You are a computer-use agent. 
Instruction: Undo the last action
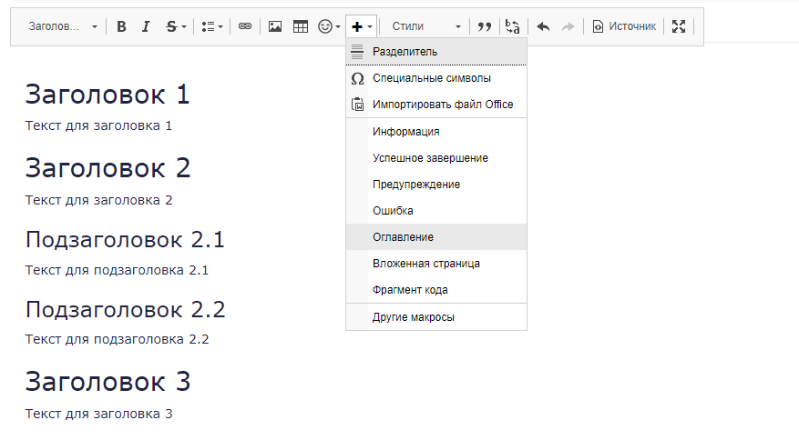click(543, 27)
